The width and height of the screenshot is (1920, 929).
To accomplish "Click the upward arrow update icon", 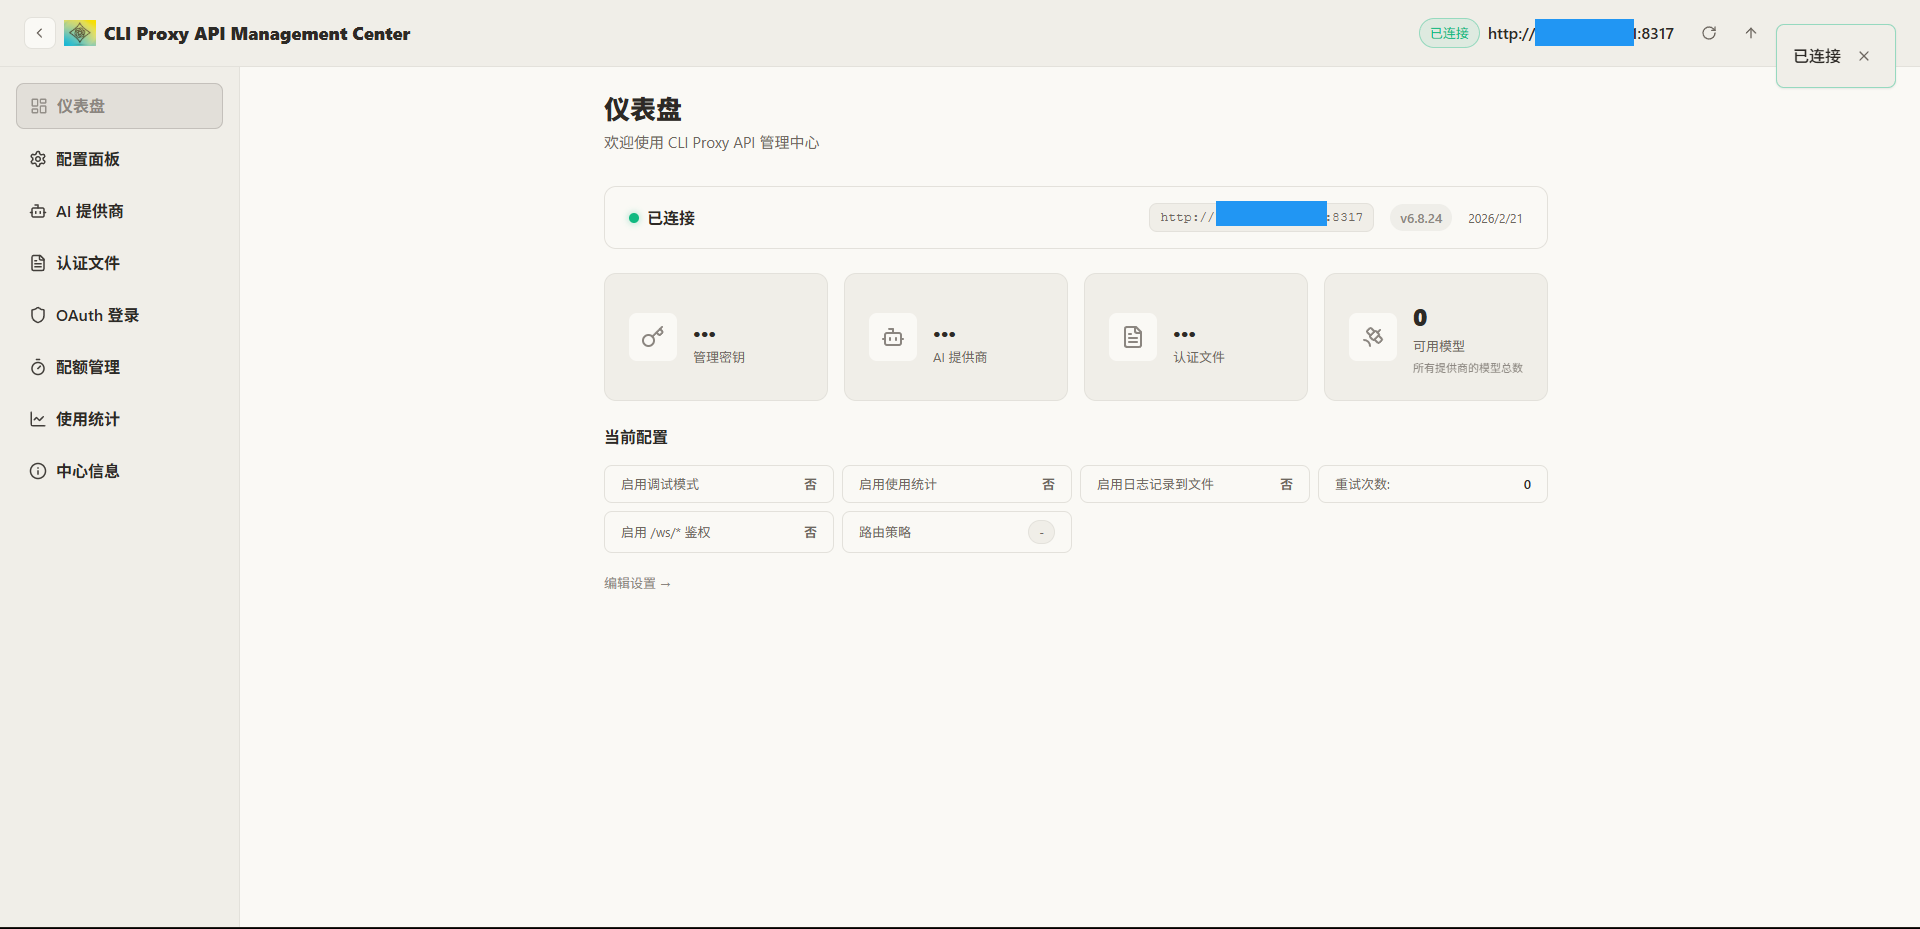I will coord(1751,33).
